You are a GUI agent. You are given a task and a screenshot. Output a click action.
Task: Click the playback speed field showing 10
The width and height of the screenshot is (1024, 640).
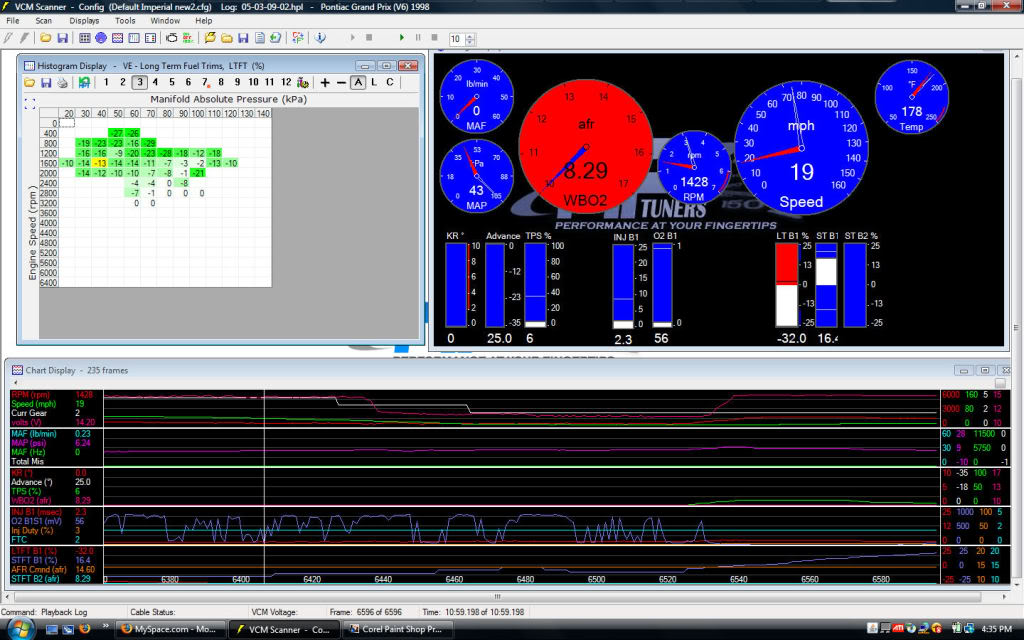[456, 39]
